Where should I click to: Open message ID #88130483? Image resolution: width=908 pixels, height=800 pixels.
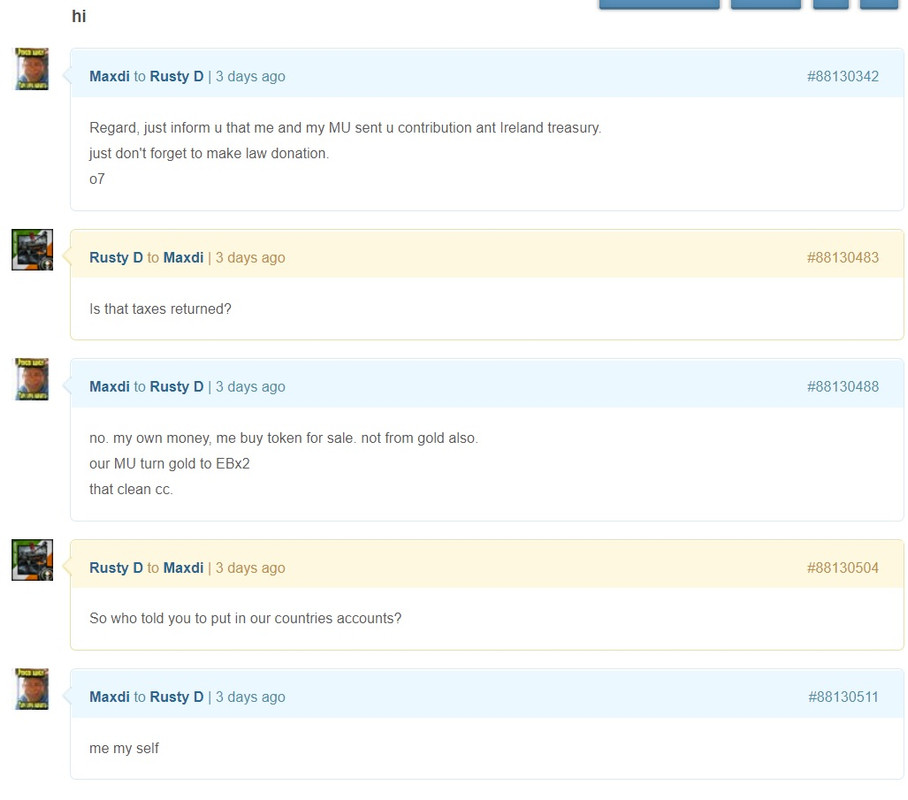click(x=843, y=258)
